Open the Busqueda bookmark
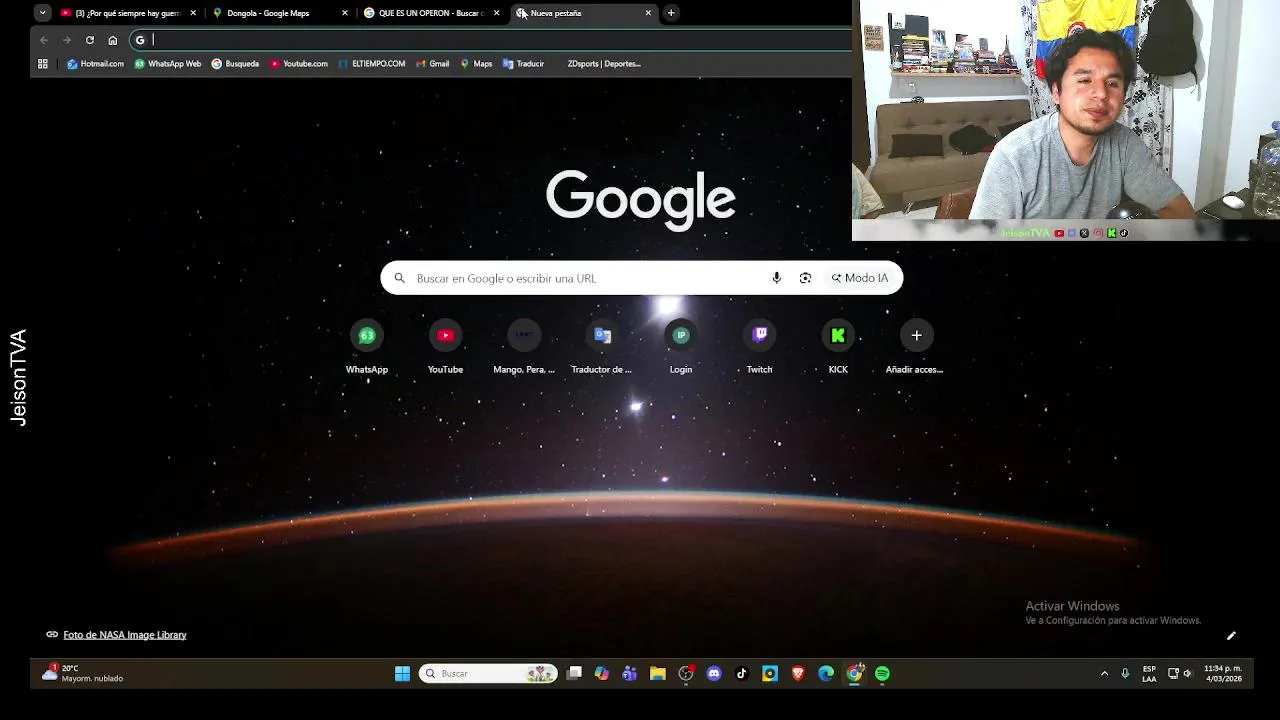 click(x=235, y=64)
